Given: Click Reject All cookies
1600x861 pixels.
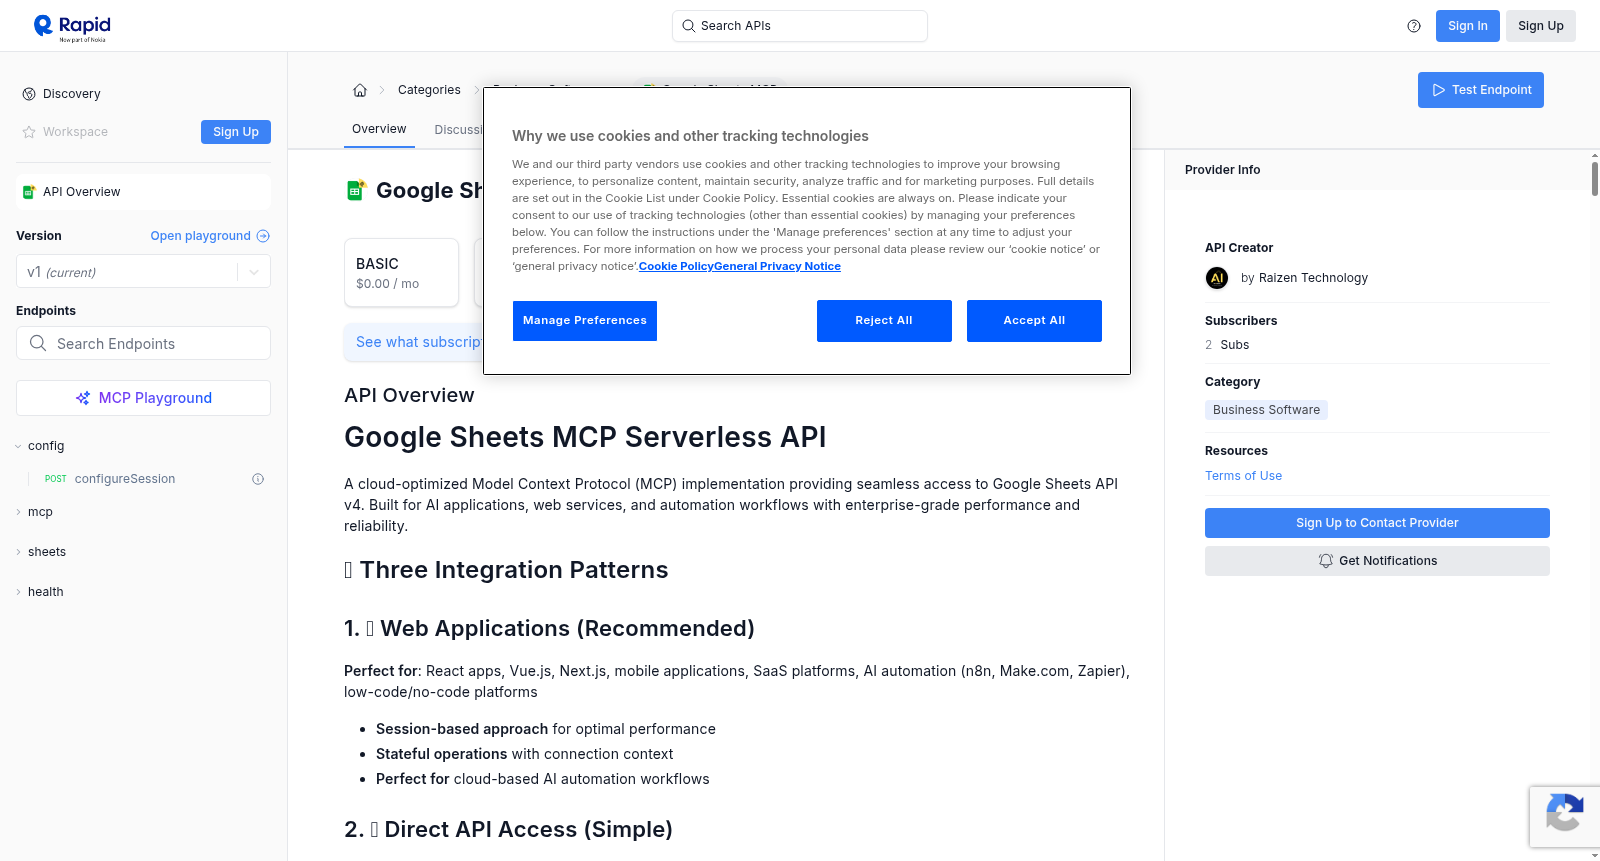Looking at the screenshot, I should 884,321.
